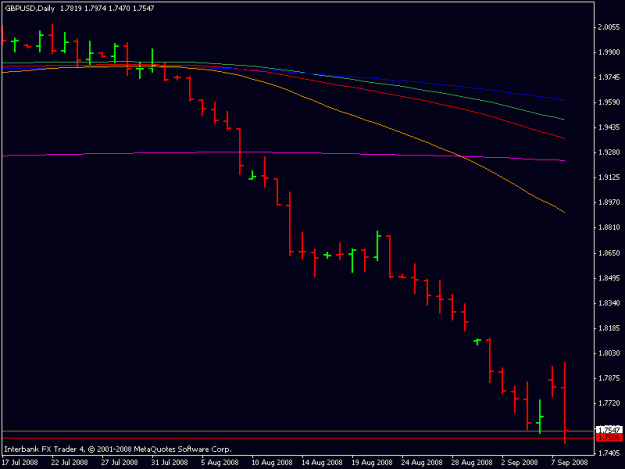
Task: Click the 19 Aug 2008 date label
Action: coord(371,462)
